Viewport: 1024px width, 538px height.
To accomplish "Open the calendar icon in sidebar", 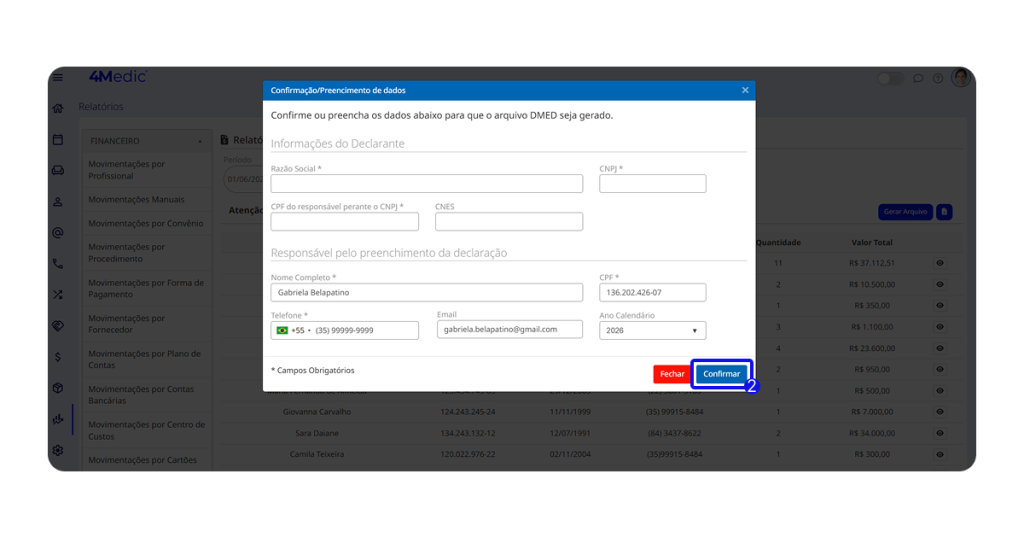I will pos(58,139).
